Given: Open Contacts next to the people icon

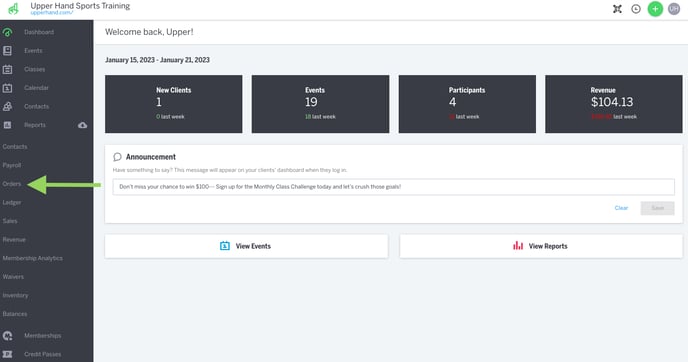Looking at the screenshot, I should pyautogui.click(x=36, y=106).
